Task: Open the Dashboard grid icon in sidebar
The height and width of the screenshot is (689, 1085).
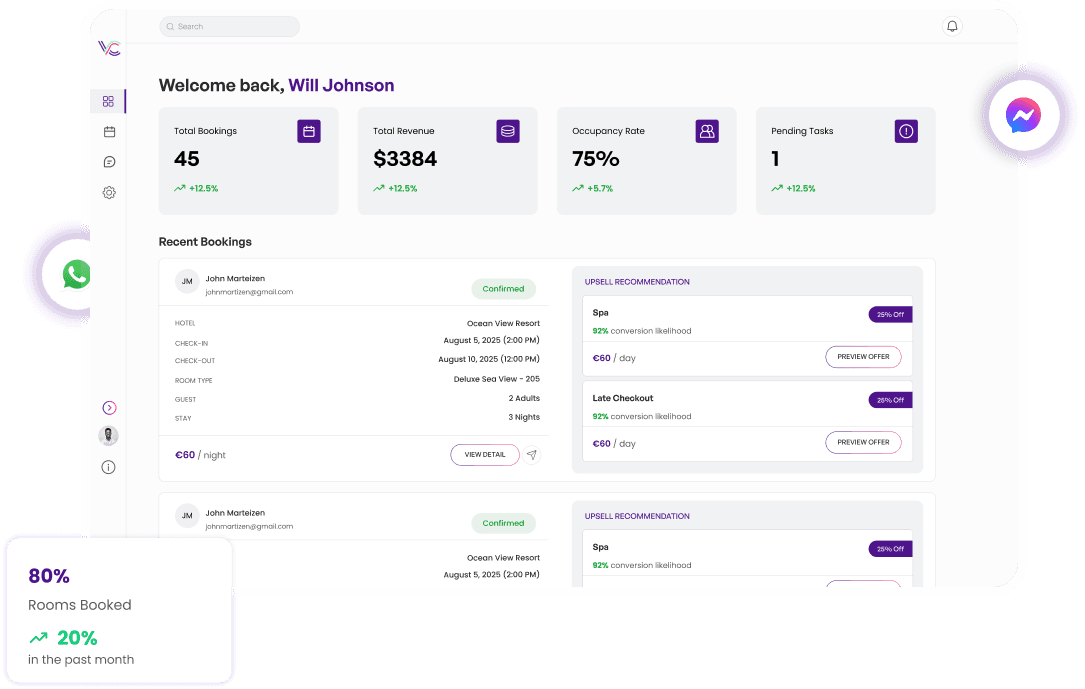Action: (x=108, y=101)
